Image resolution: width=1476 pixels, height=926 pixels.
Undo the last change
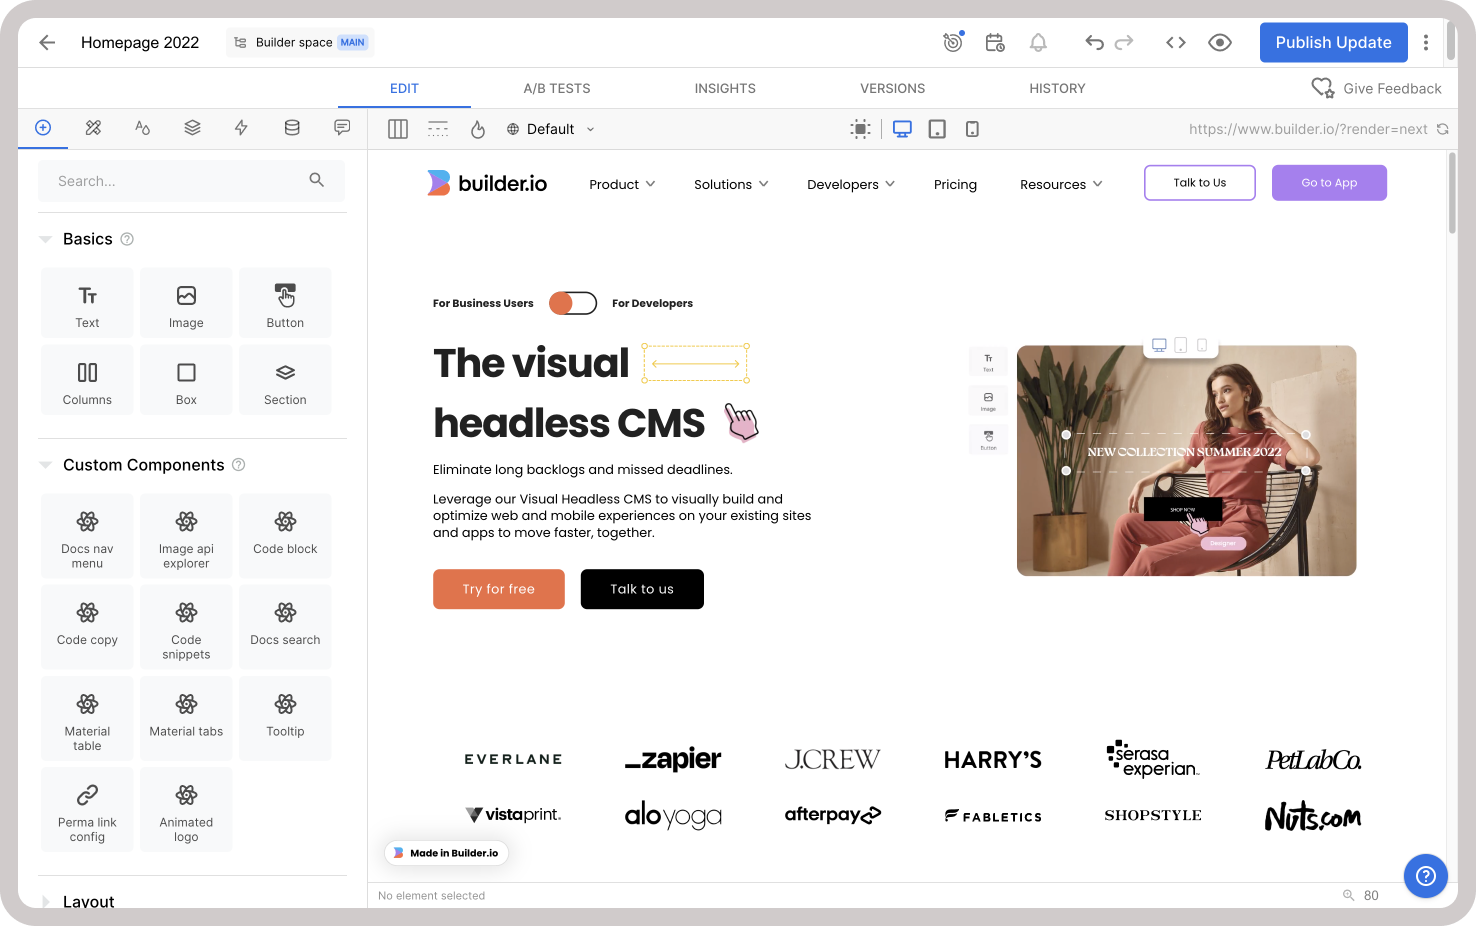click(x=1094, y=42)
